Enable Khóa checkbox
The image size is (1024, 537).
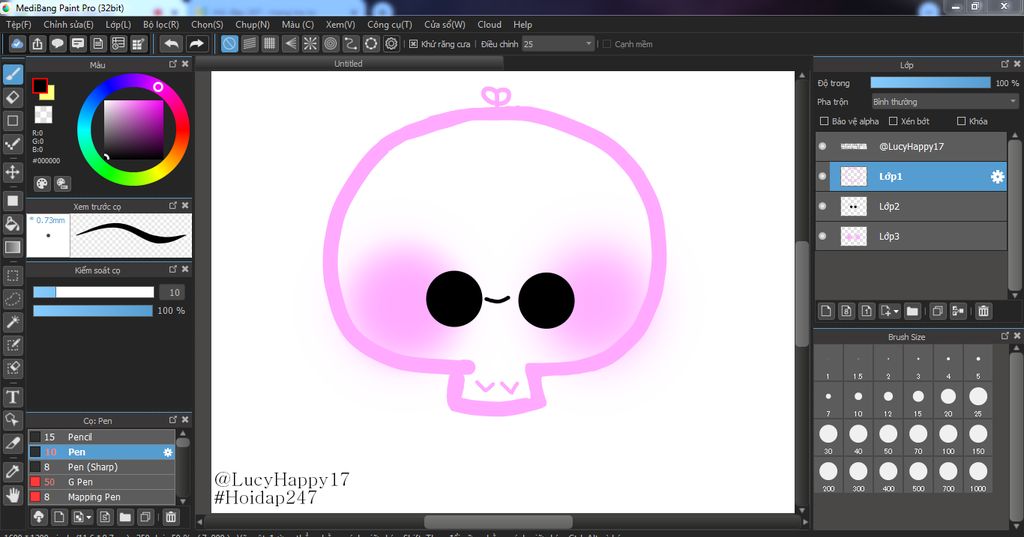coord(961,121)
